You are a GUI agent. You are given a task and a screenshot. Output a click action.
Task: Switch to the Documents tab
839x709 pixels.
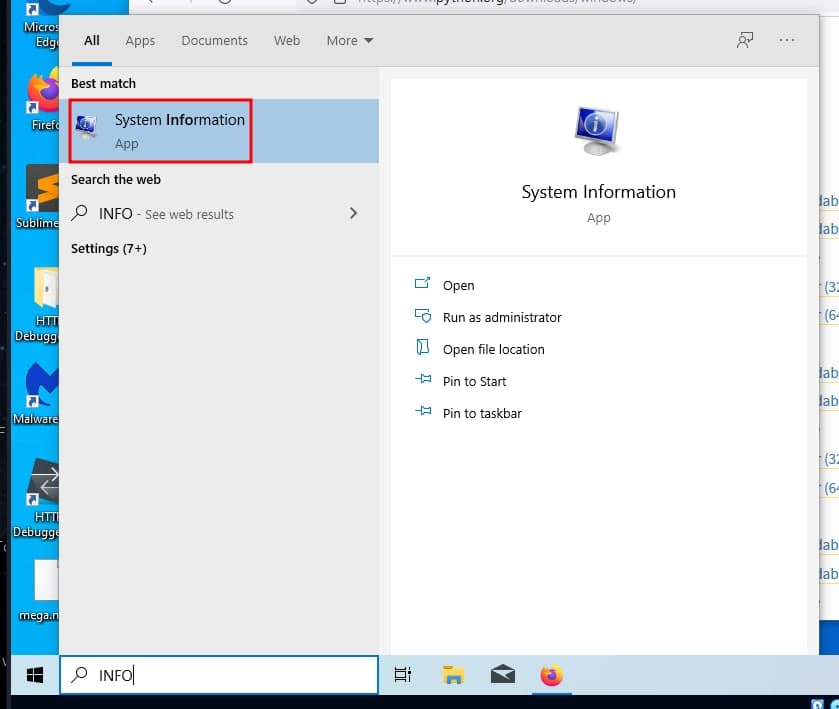click(214, 41)
